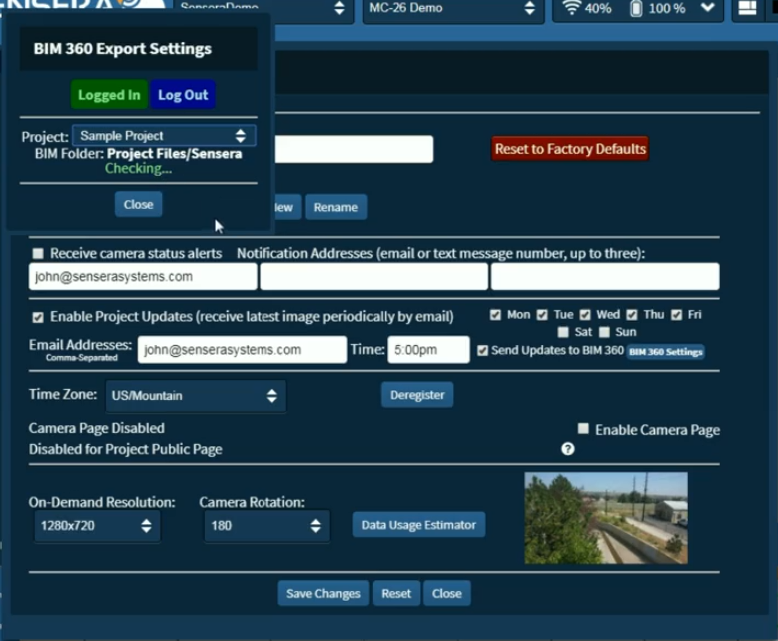The image size is (778, 641).
Task: Click the help question mark icon
Action: 568,449
